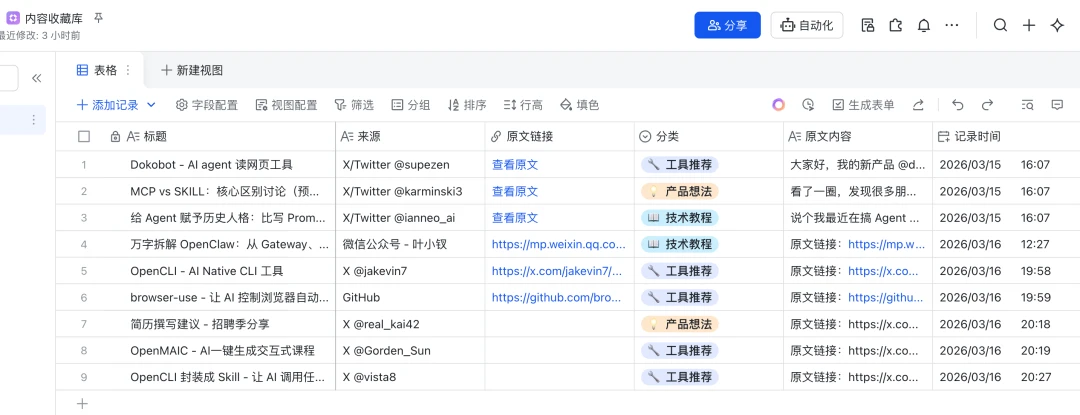
Task: Click the share arrow icon in toolbar
Action: click(918, 105)
